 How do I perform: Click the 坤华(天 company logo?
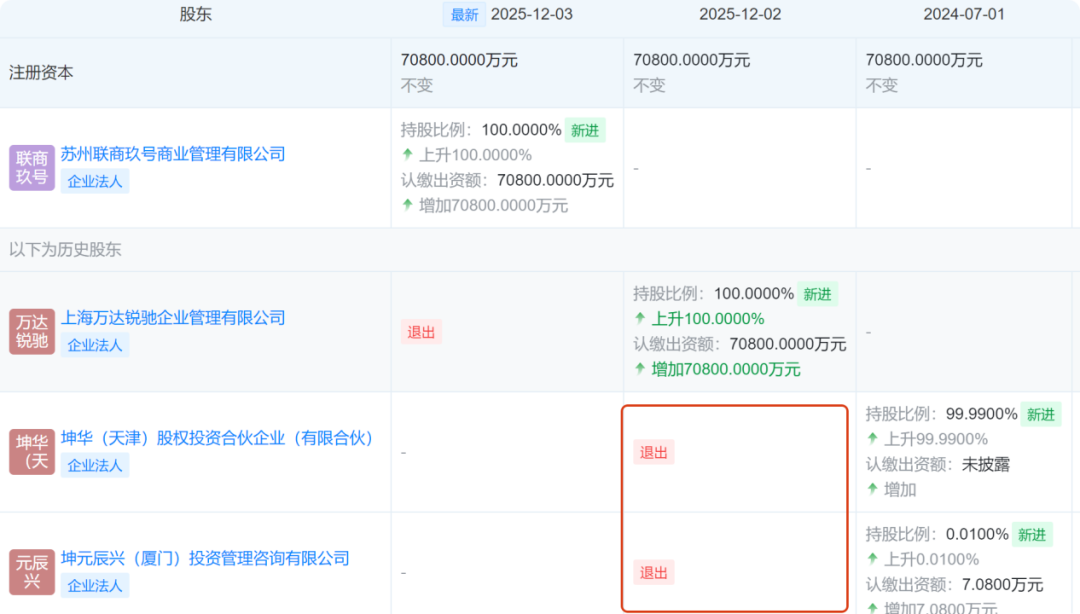click(31, 451)
